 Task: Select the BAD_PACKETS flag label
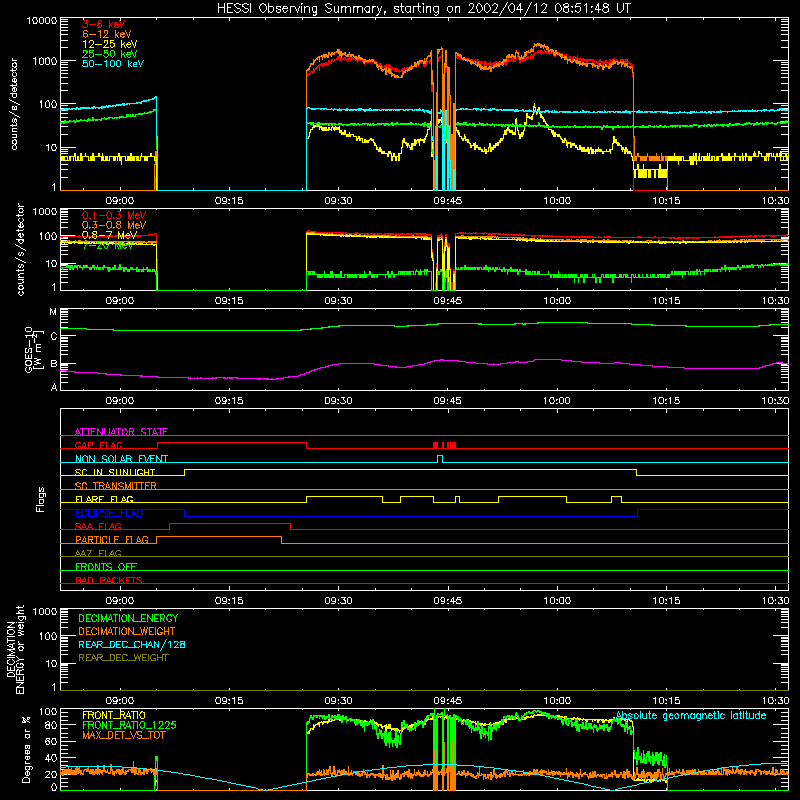coord(109,580)
